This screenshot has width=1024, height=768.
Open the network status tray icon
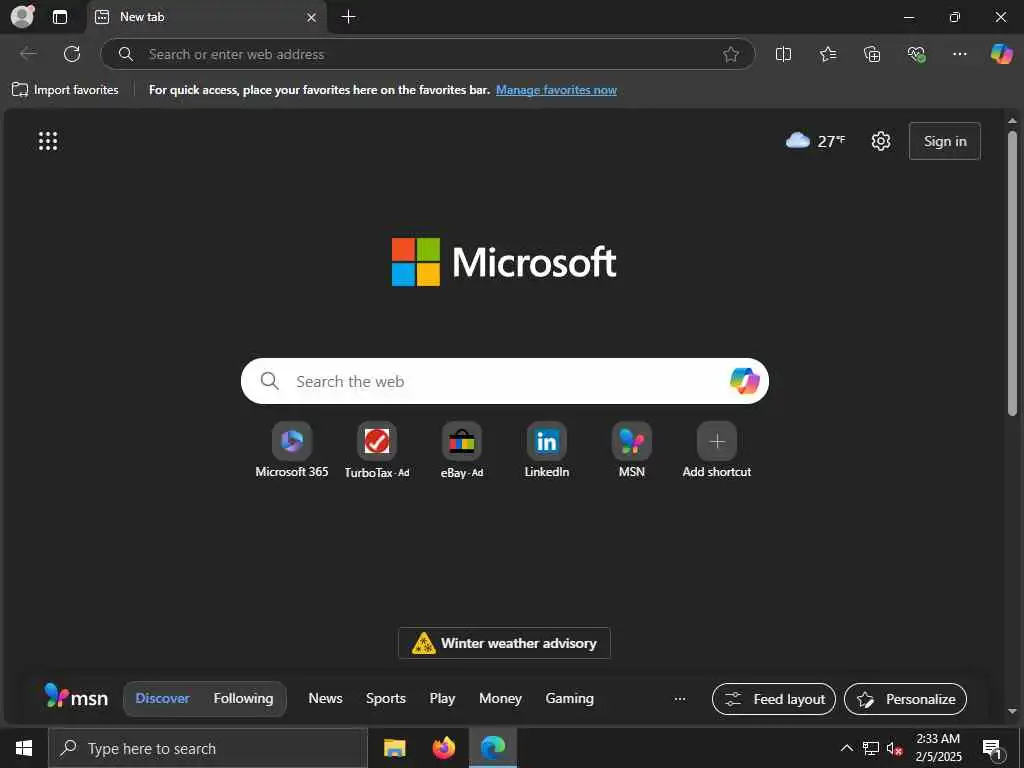pyautogui.click(x=871, y=748)
